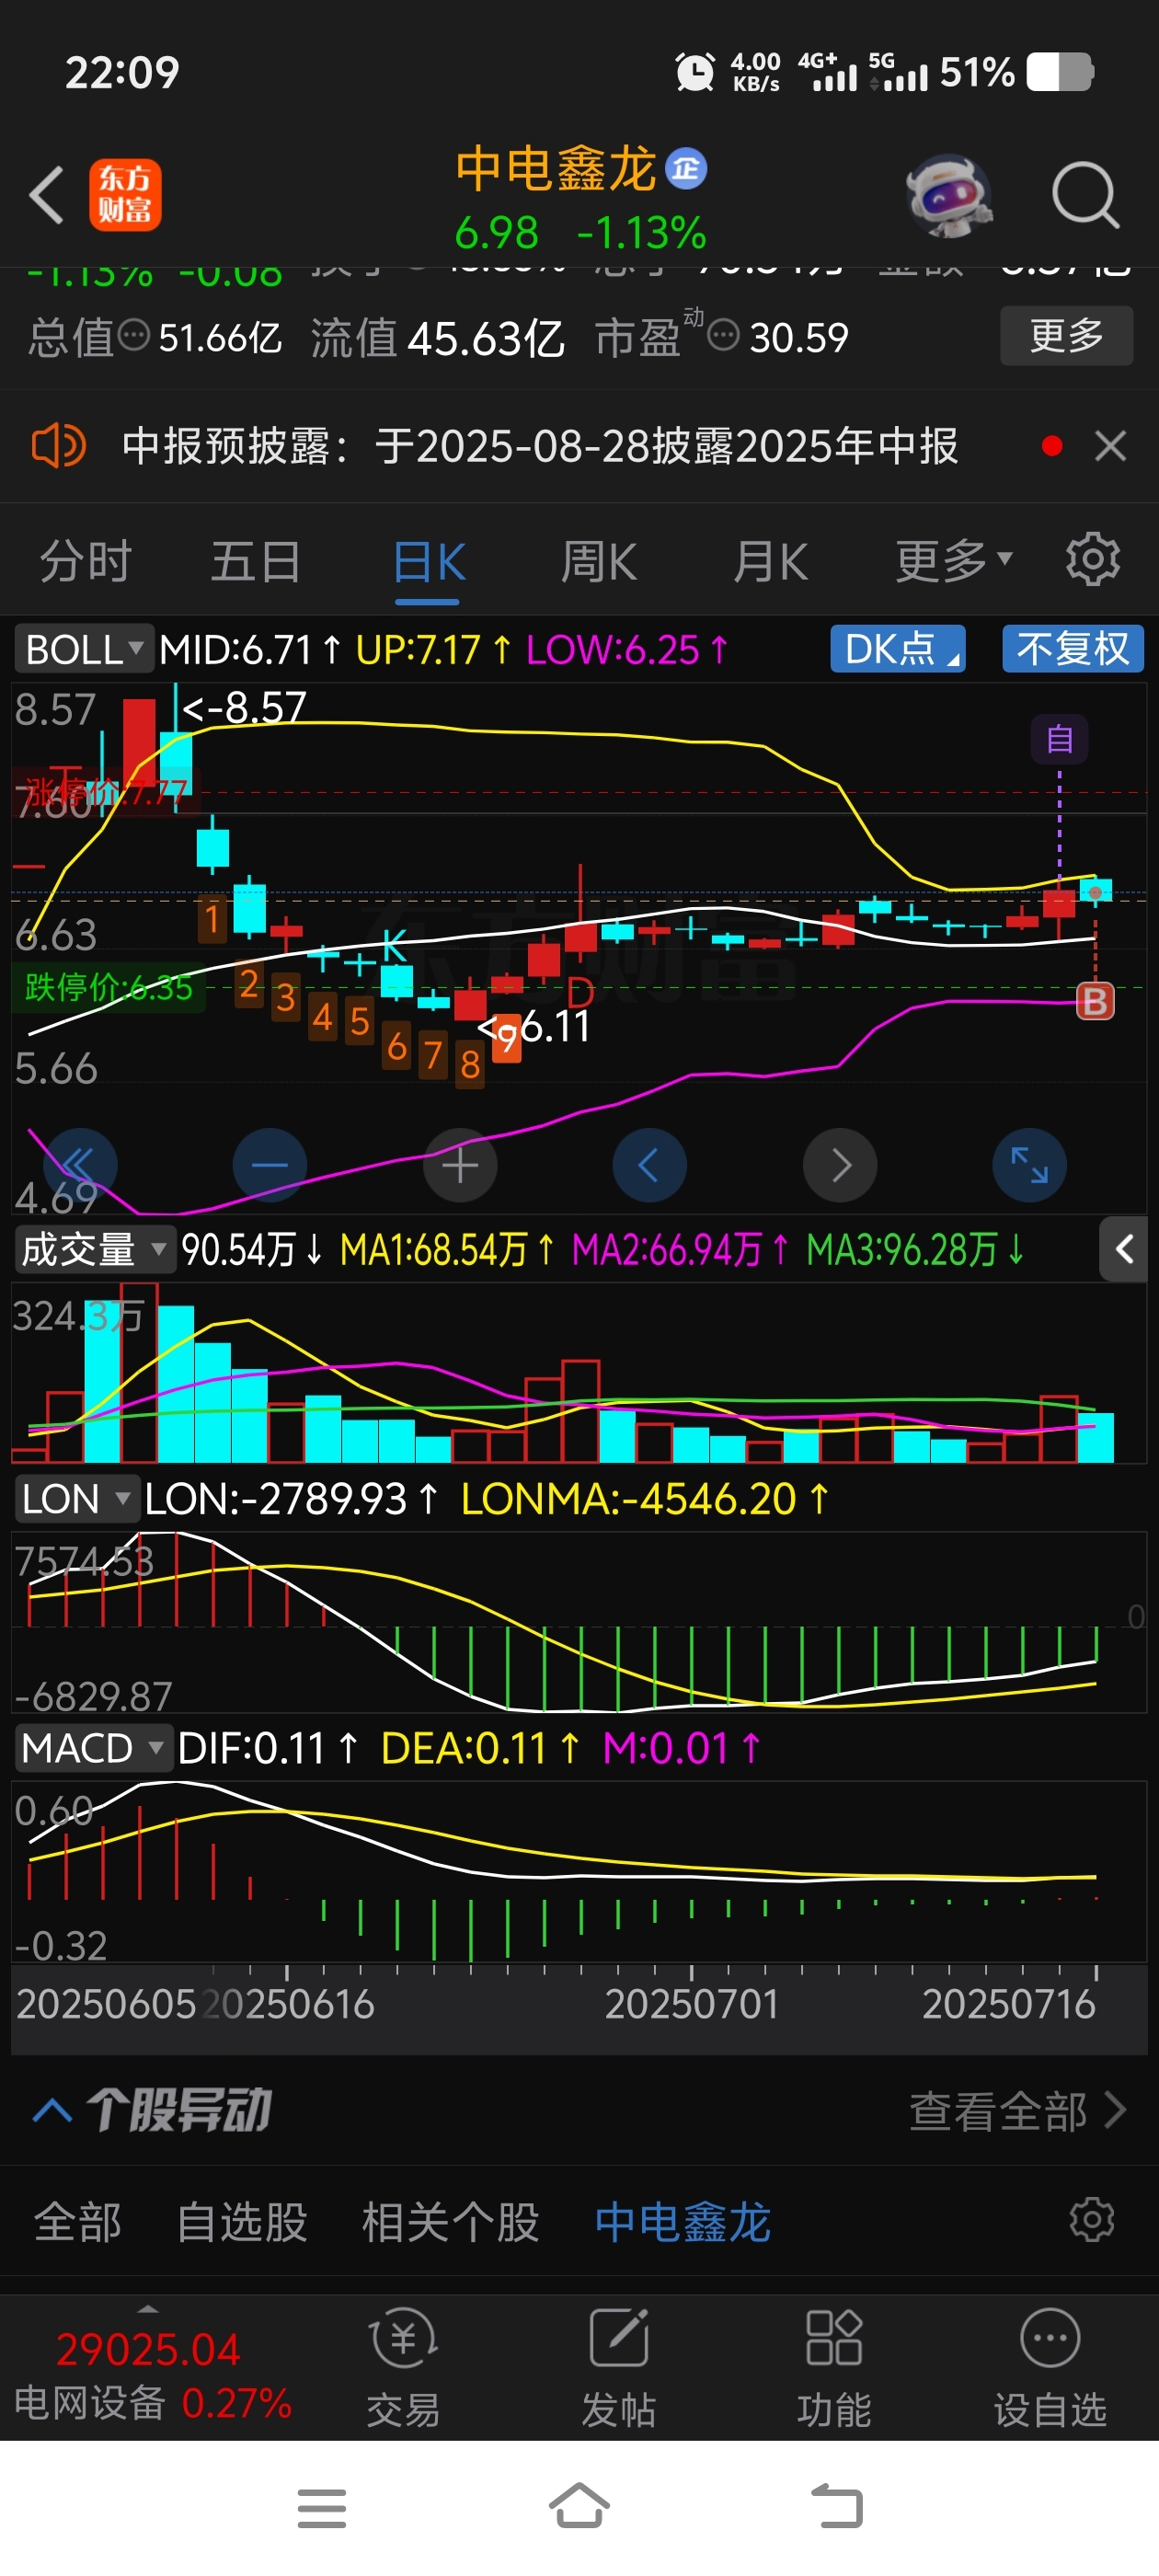Select 全部 filter tab
The width and height of the screenshot is (1159, 2576).
click(77, 2222)
